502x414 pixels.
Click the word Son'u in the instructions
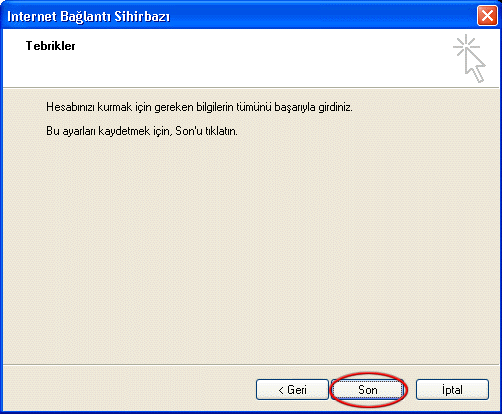pos(189,131)
